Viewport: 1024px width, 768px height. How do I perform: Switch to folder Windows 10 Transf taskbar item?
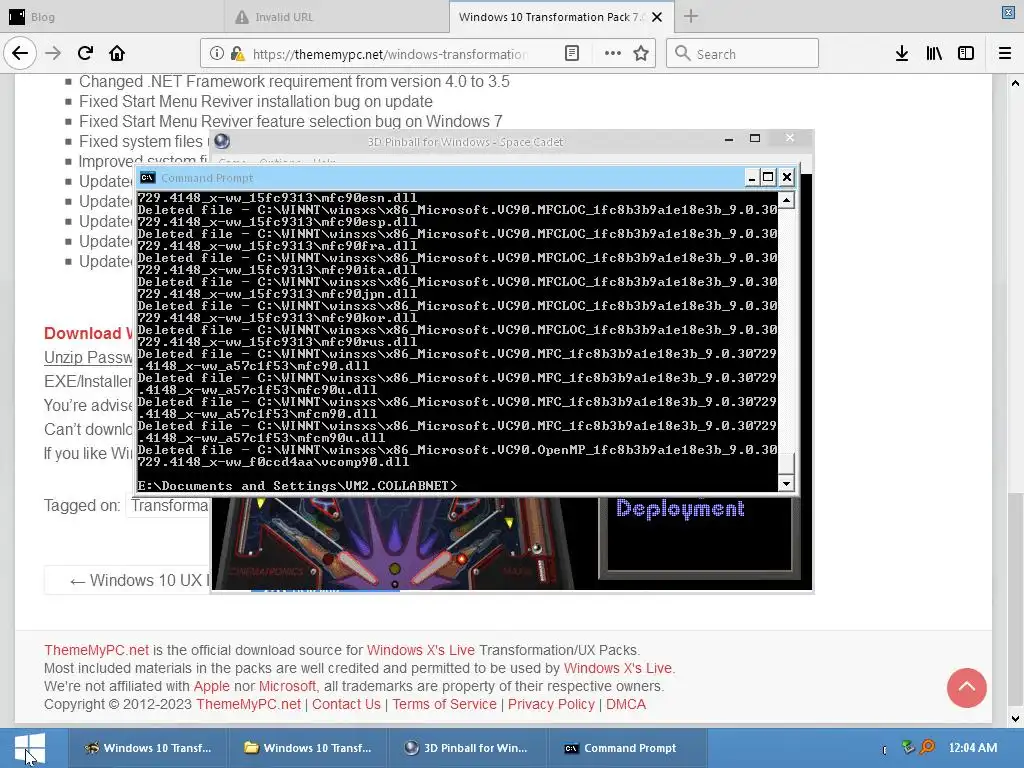click(308, 748)
